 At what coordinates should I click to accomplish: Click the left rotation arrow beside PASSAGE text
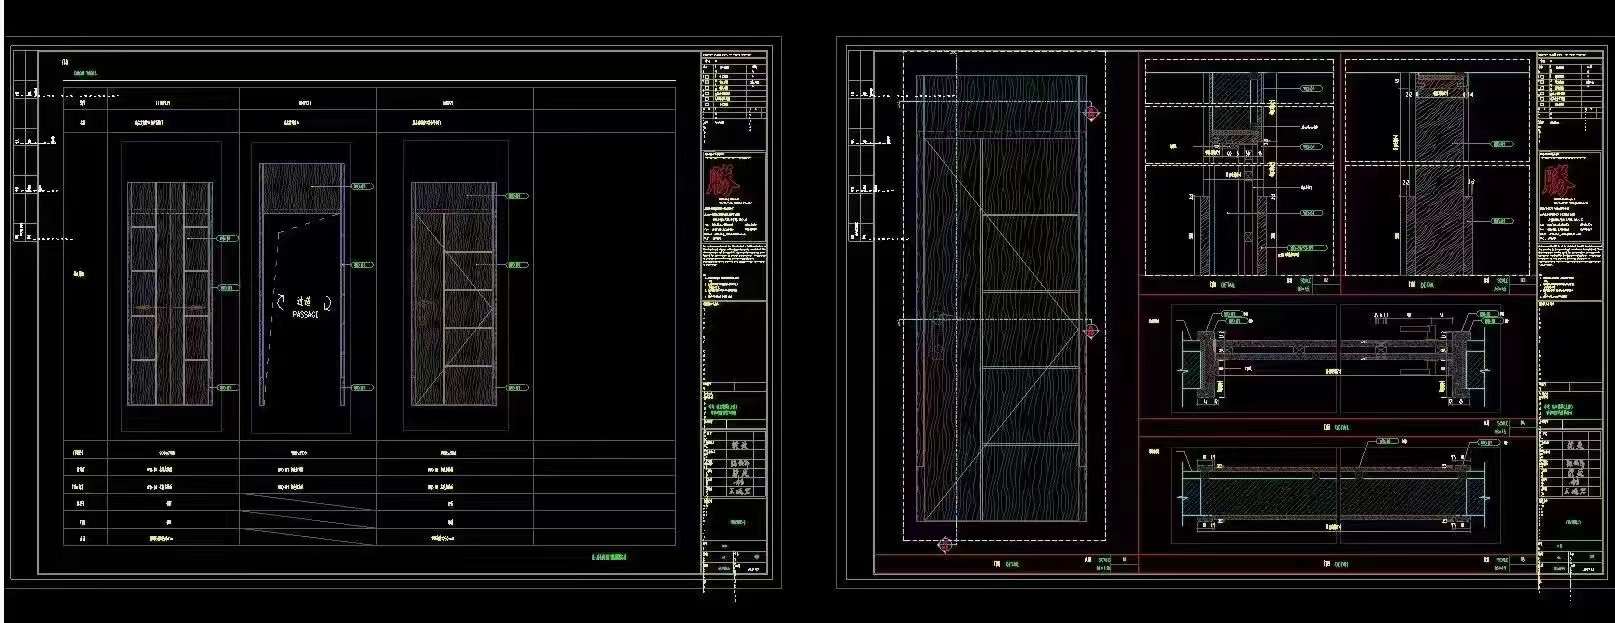click(280, 301)
